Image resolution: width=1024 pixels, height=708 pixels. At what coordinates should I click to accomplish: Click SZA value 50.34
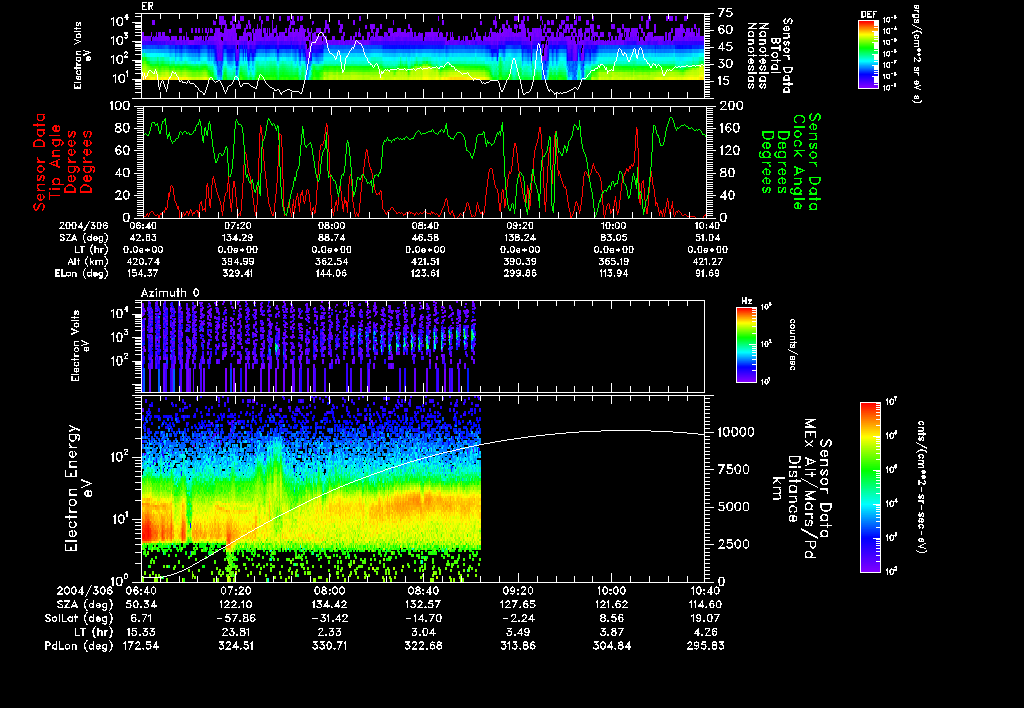pyautogui.click(x=140, y=605)
